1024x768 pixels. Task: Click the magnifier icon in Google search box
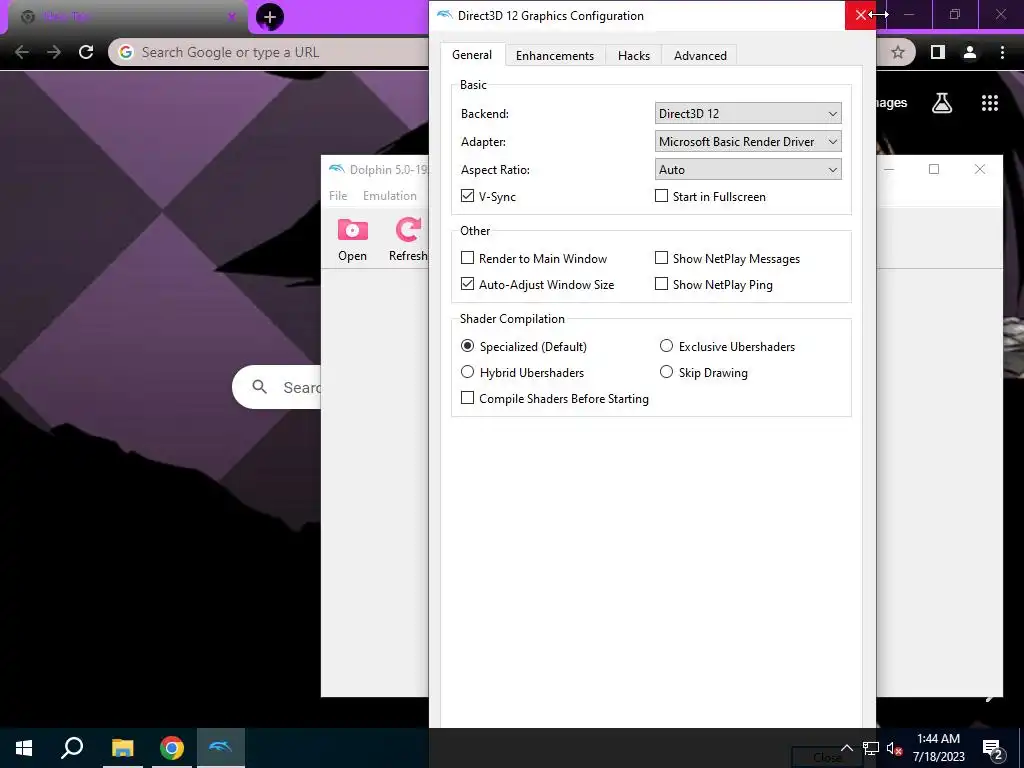click(x=259, y=387)
